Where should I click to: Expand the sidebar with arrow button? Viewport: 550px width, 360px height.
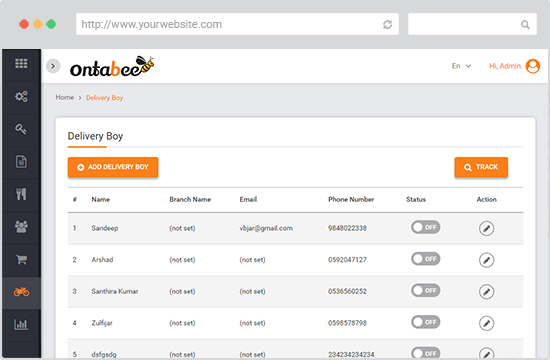pyautogui.click(x=53, y=66)
